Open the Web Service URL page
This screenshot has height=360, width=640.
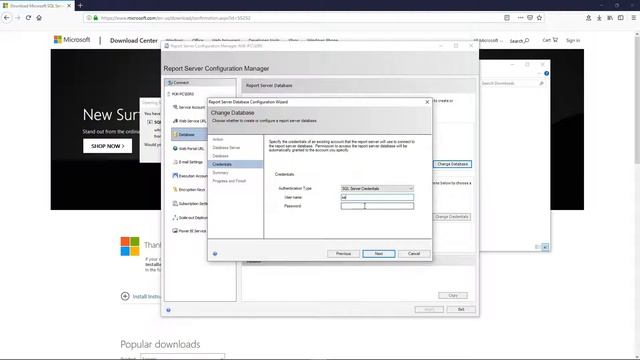tap(189, 121)
